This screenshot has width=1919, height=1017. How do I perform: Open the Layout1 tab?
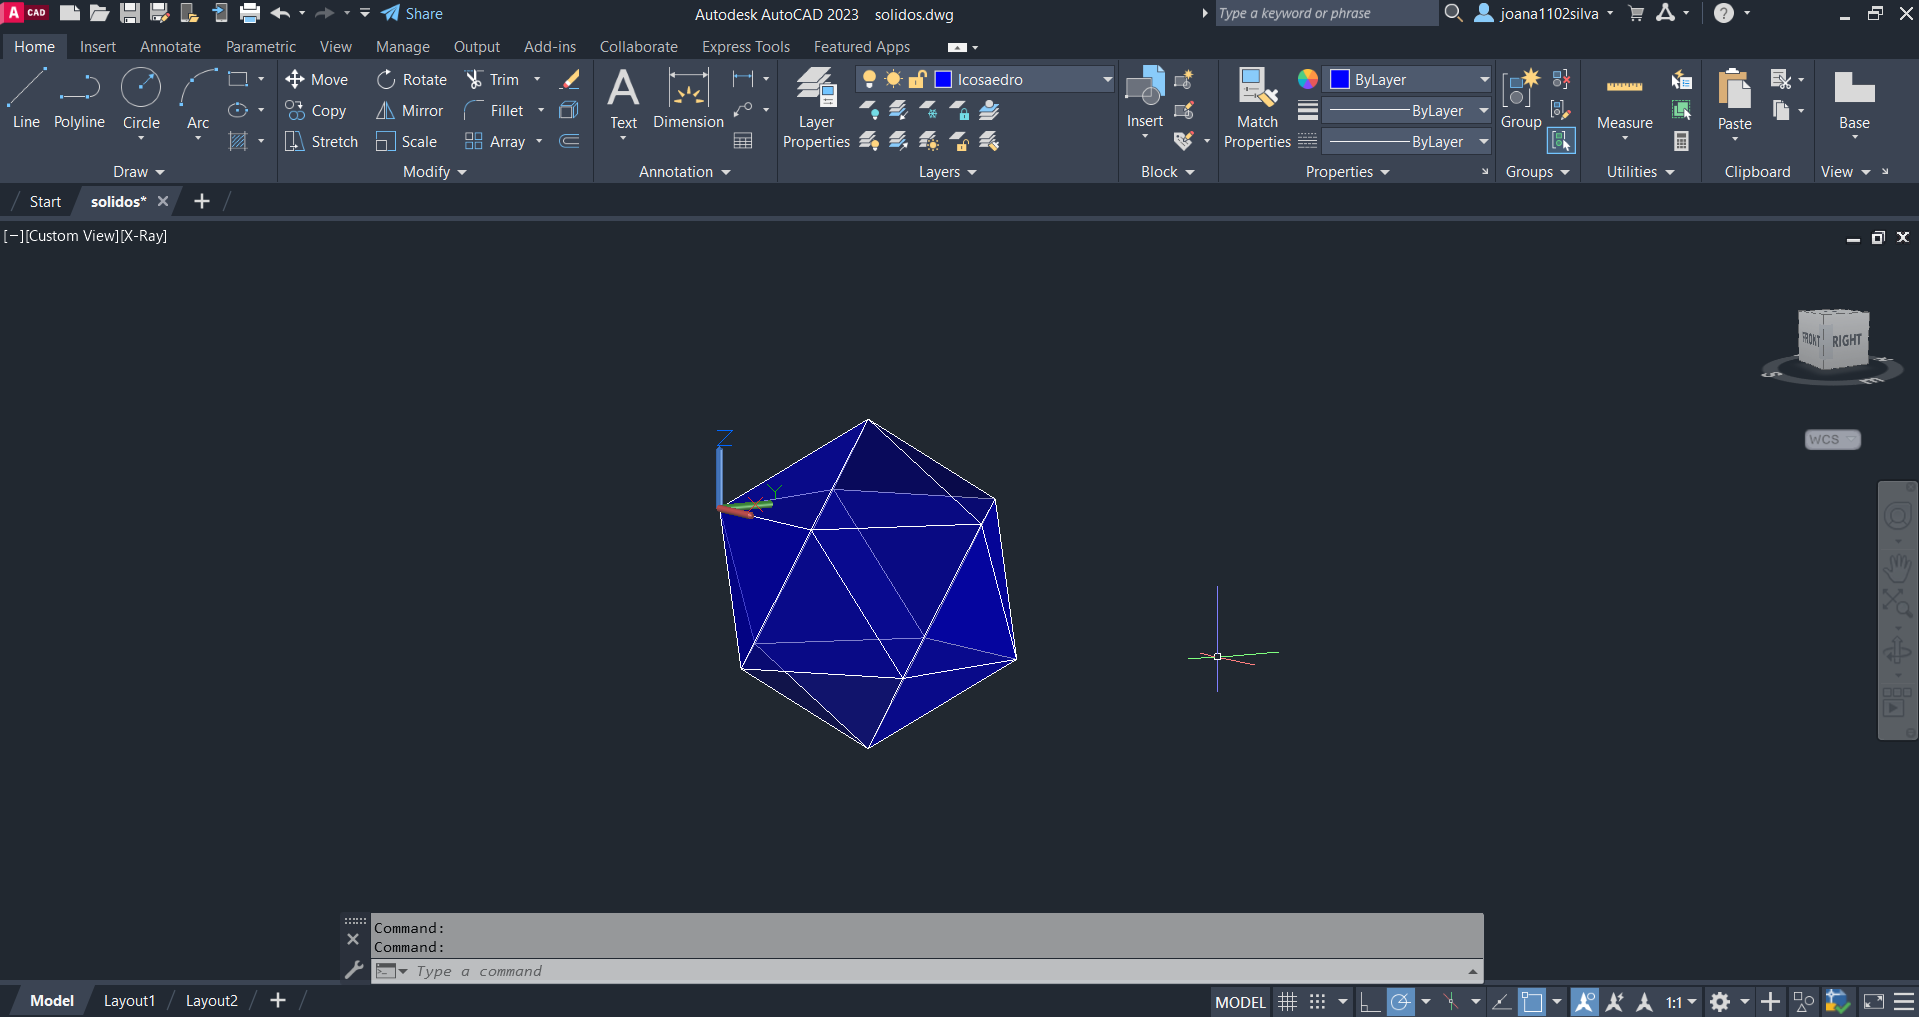[129, 1001]
